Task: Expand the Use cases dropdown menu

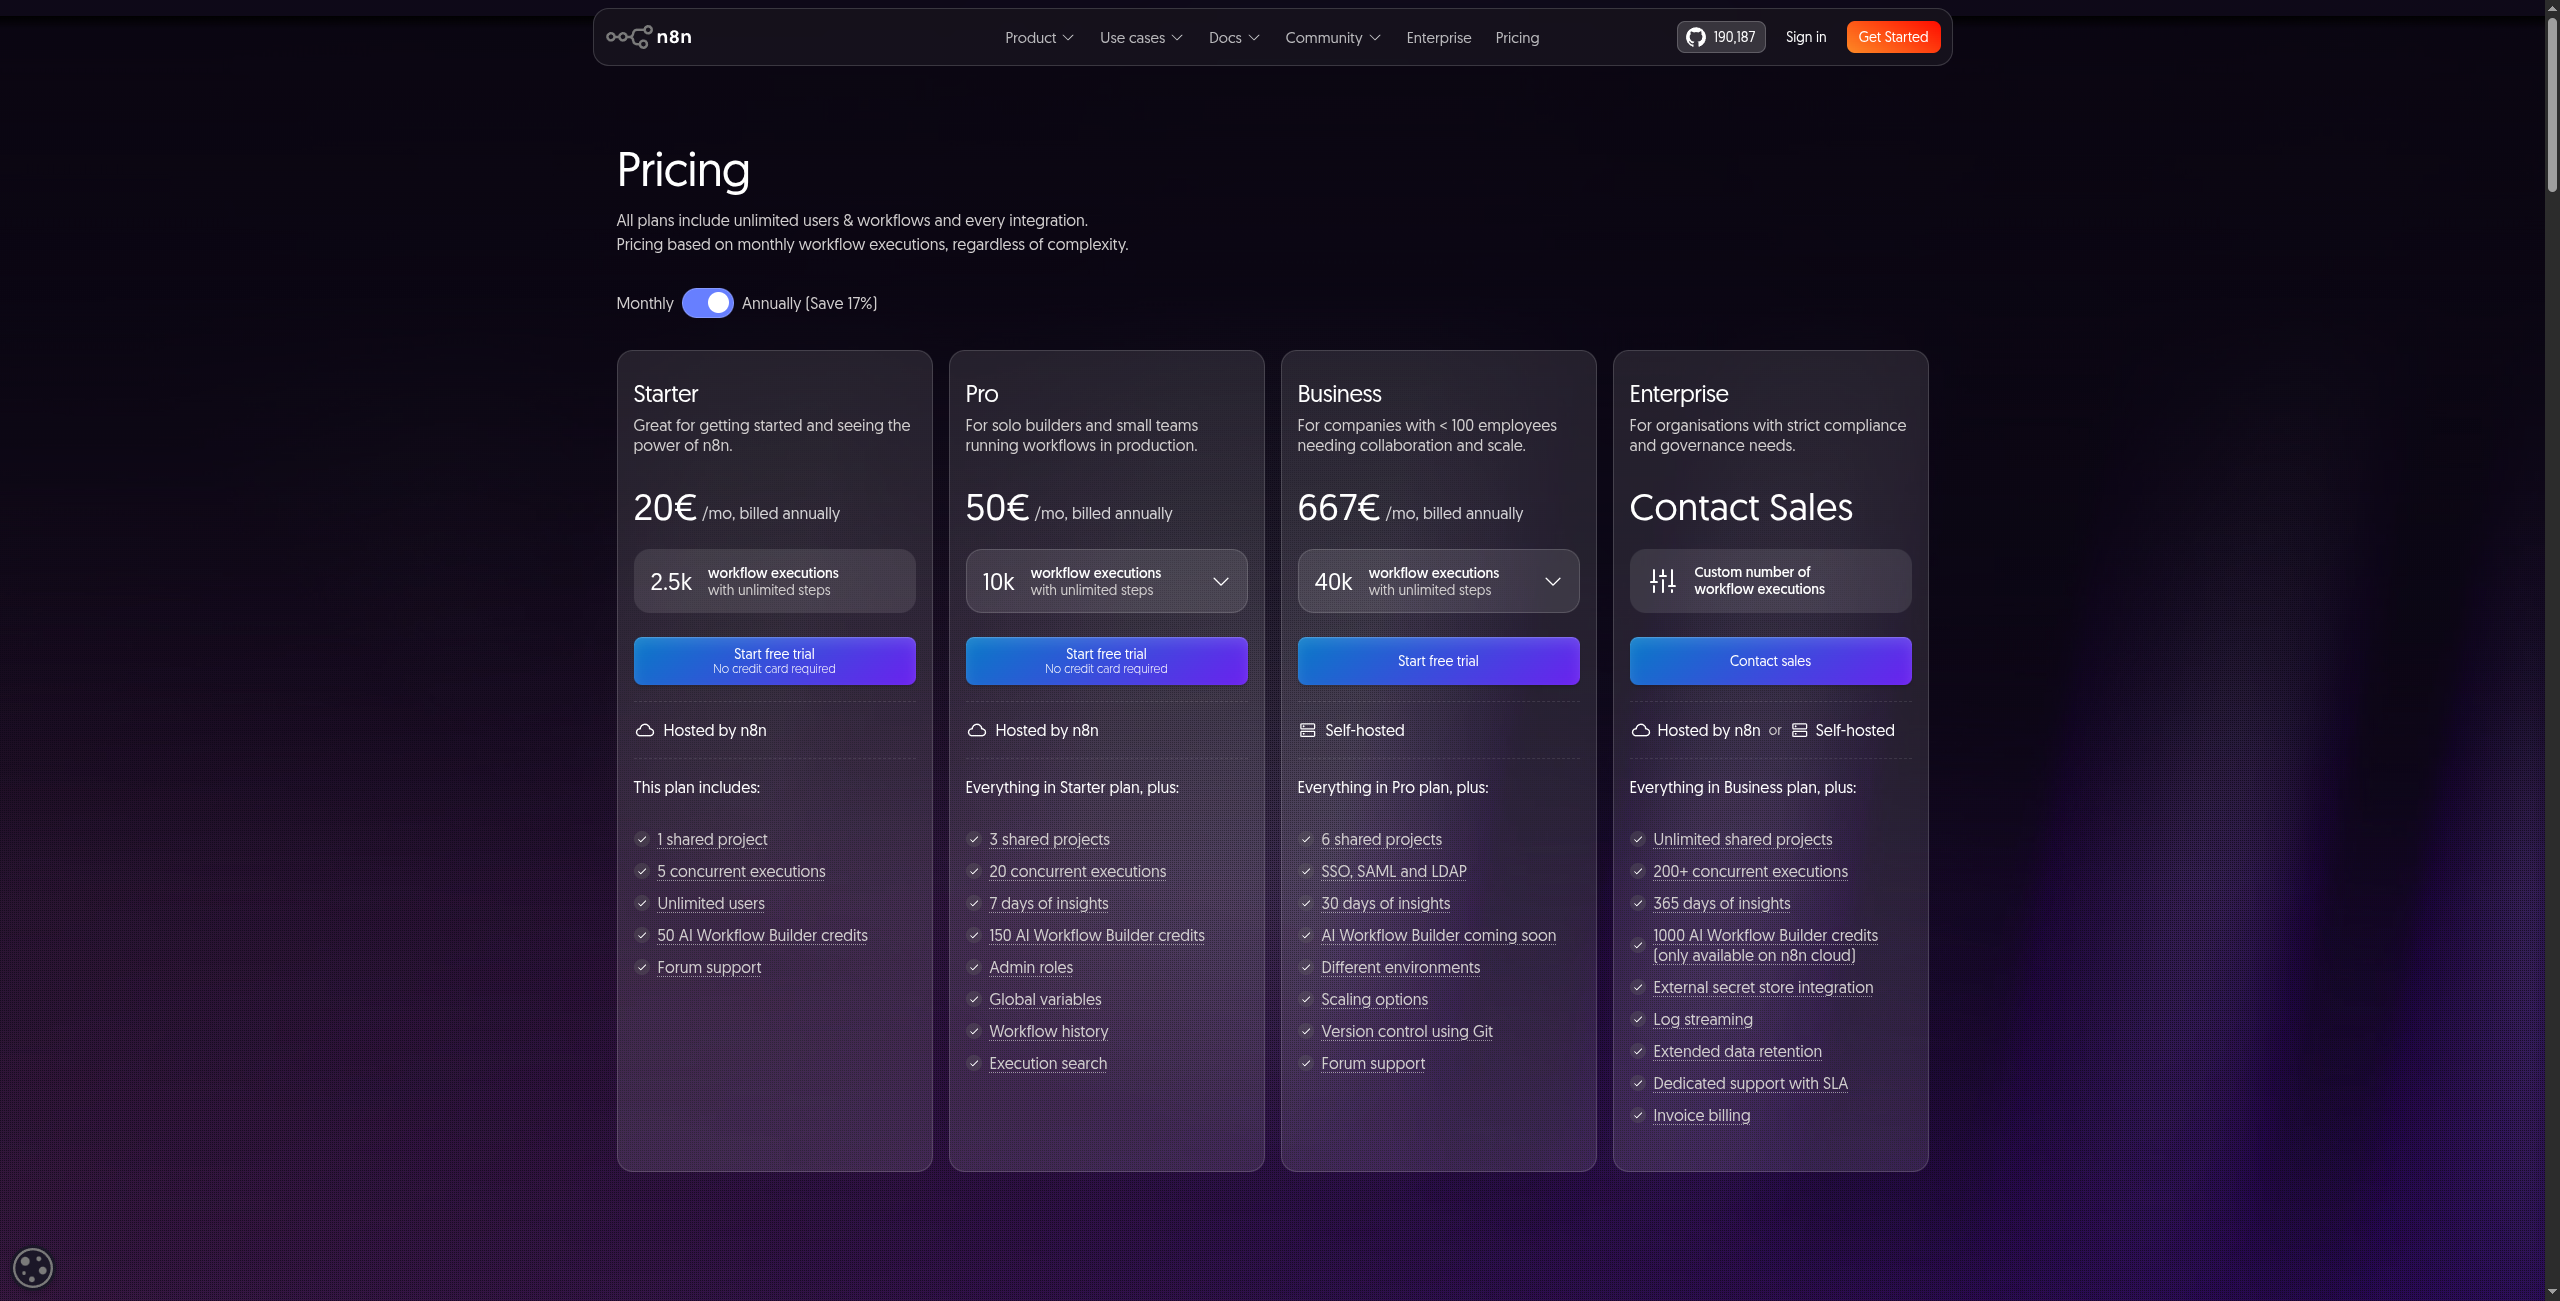Action: (1141, 38)
